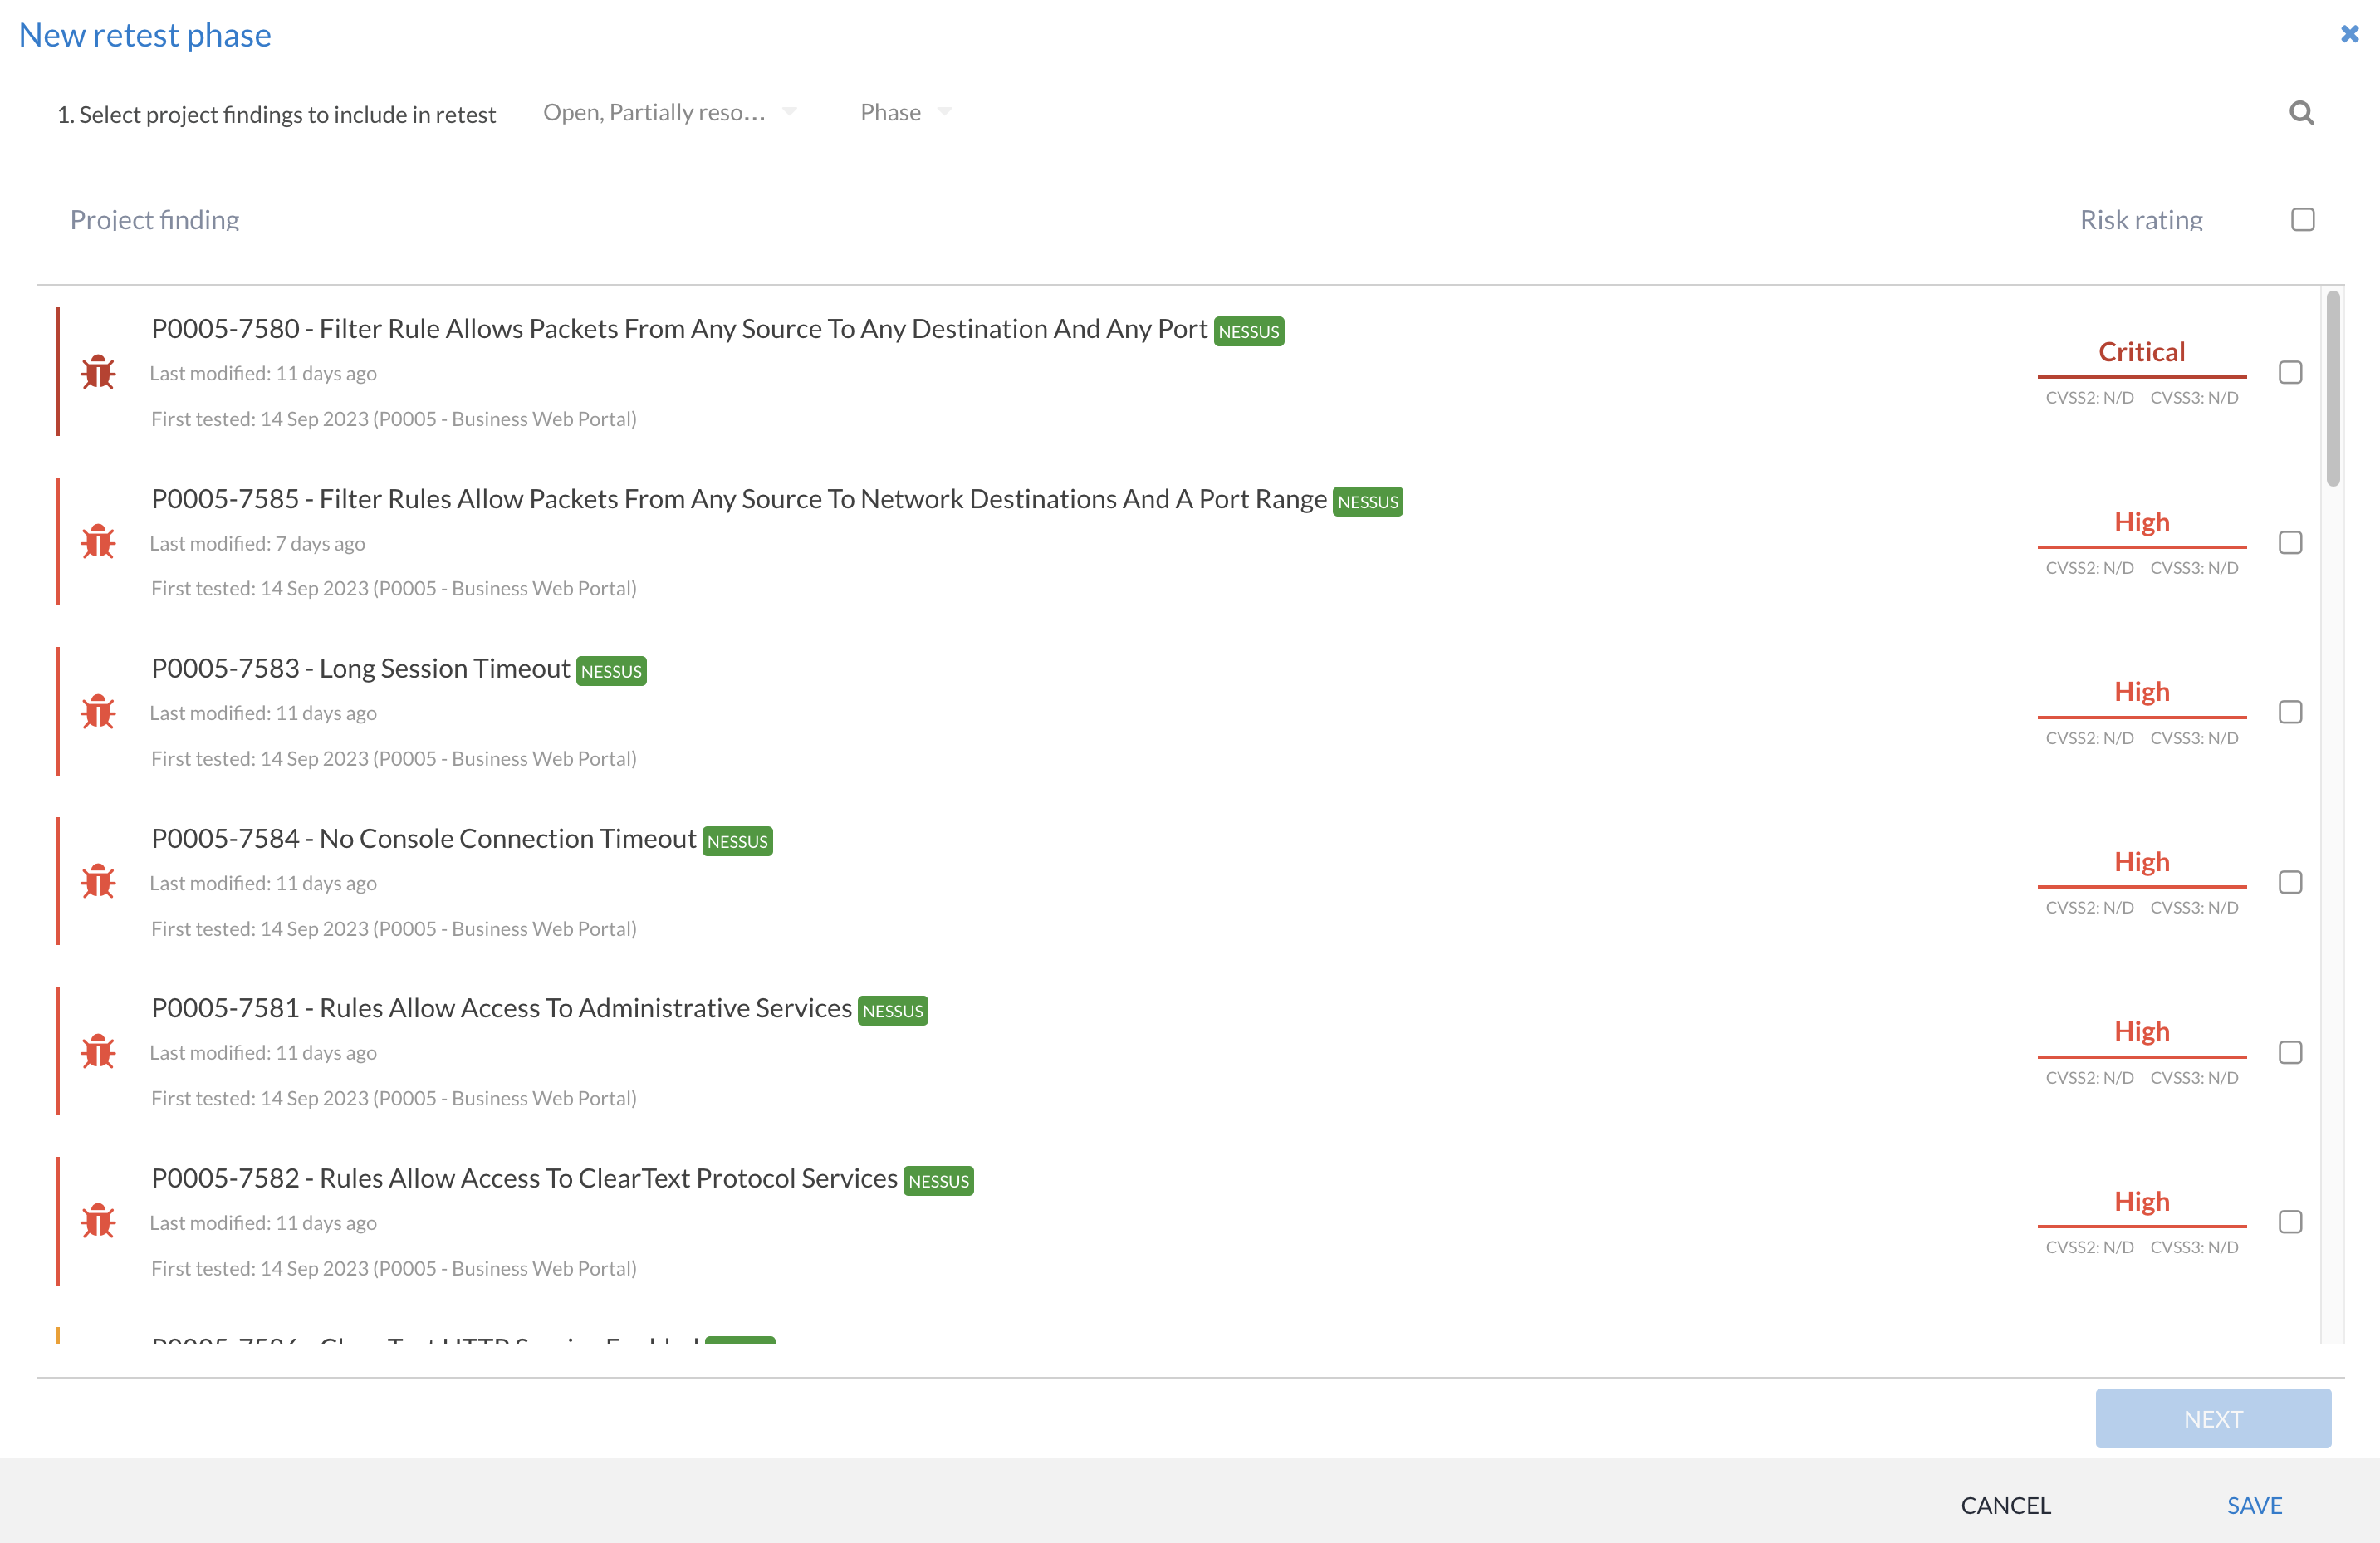Click bug icon for finding P0005-7585

(x=98, y=542)
